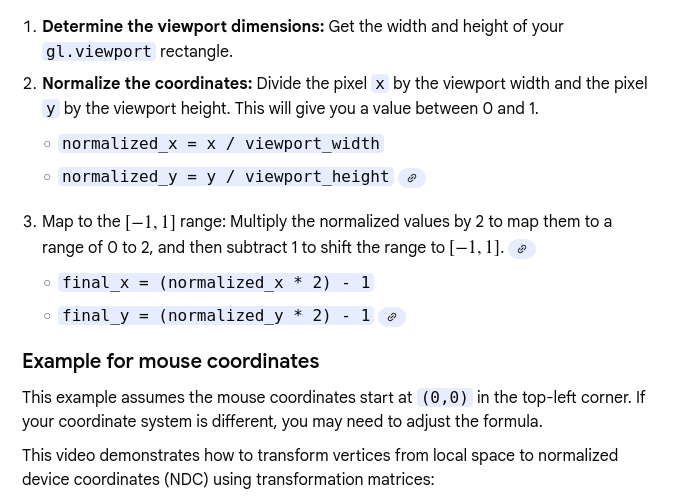680x499 pixels.
Task: Click the list number 3 marker
Action: (29, 222)
